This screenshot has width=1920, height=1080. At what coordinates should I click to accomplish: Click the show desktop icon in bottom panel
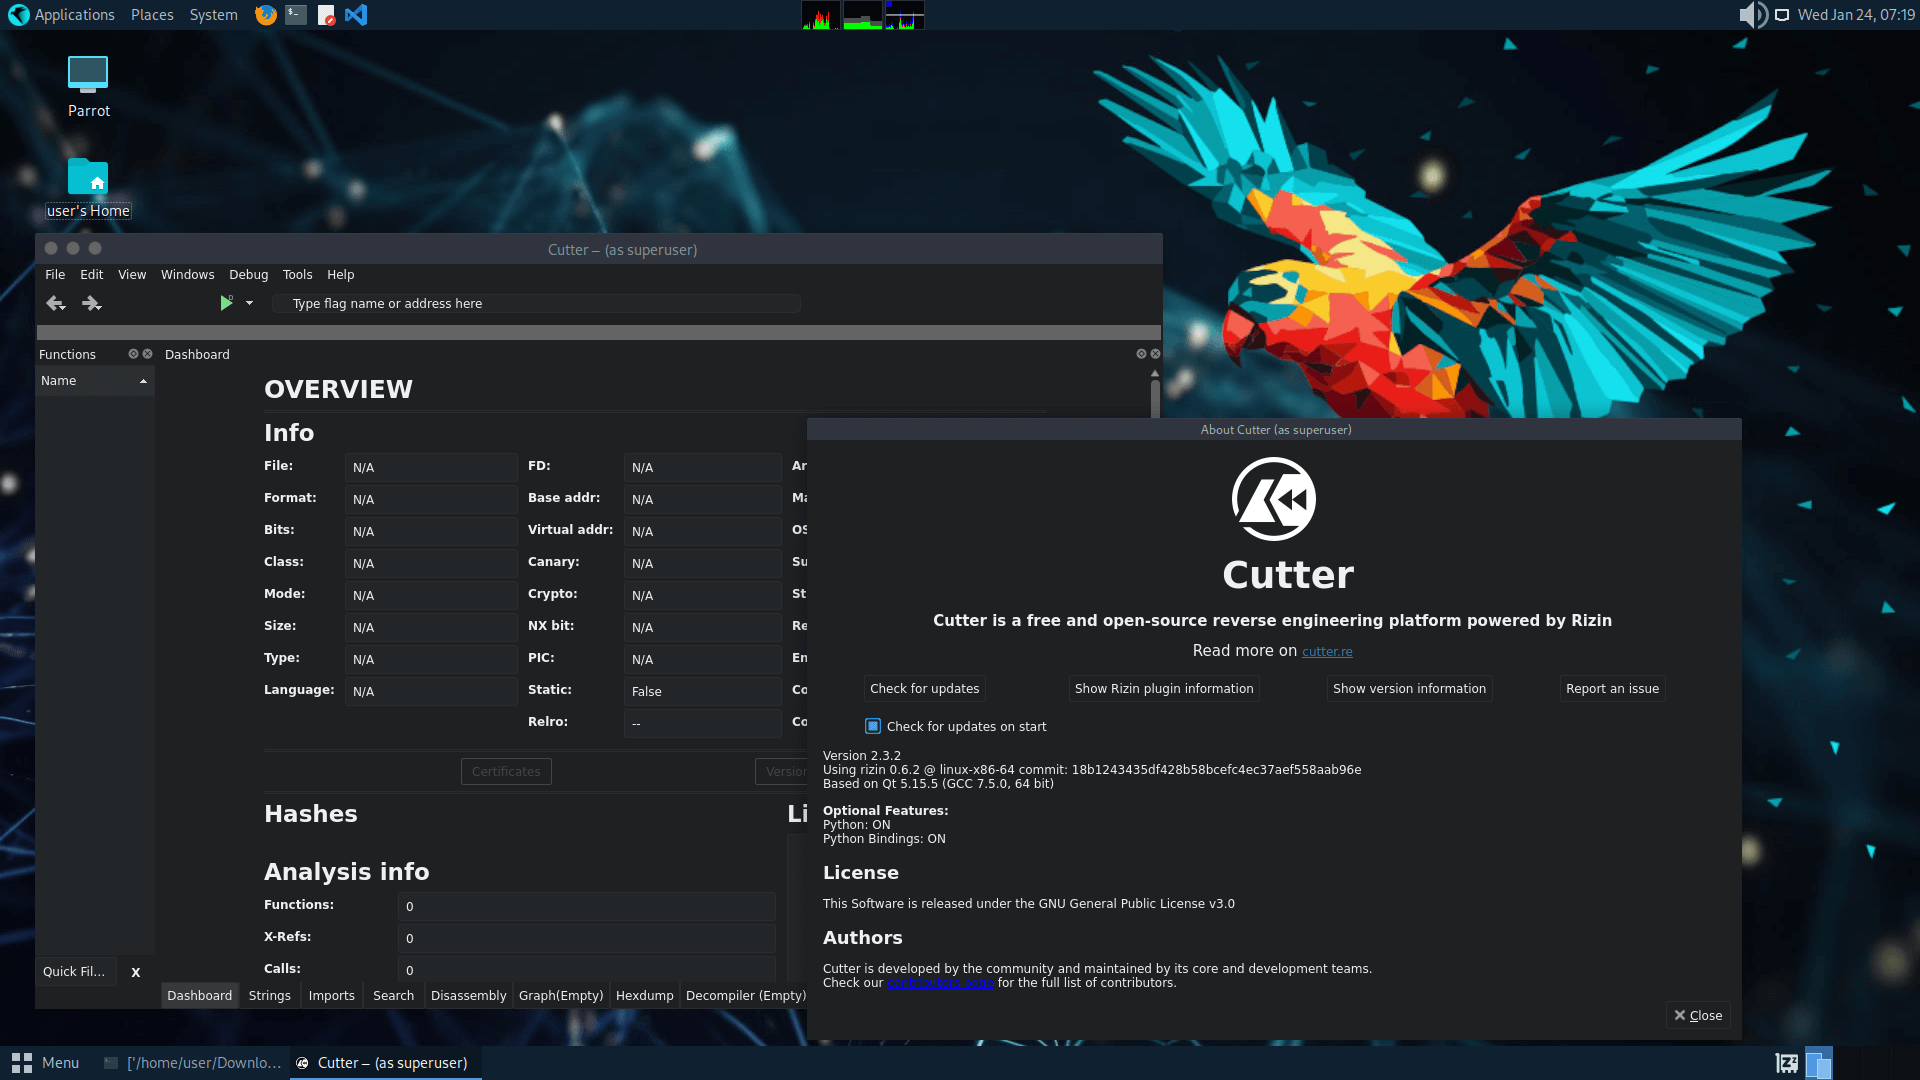click(1786, 1063)
